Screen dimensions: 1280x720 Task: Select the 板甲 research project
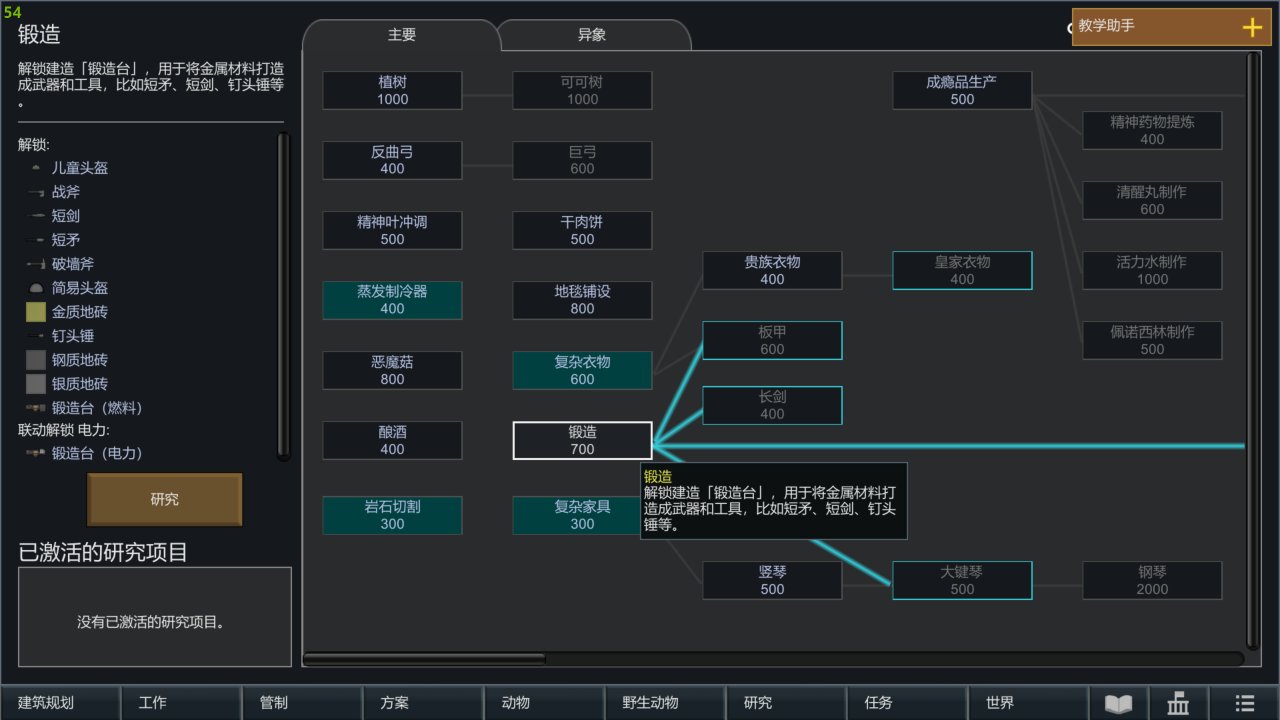pyautogui.click(x=772, y=340)
